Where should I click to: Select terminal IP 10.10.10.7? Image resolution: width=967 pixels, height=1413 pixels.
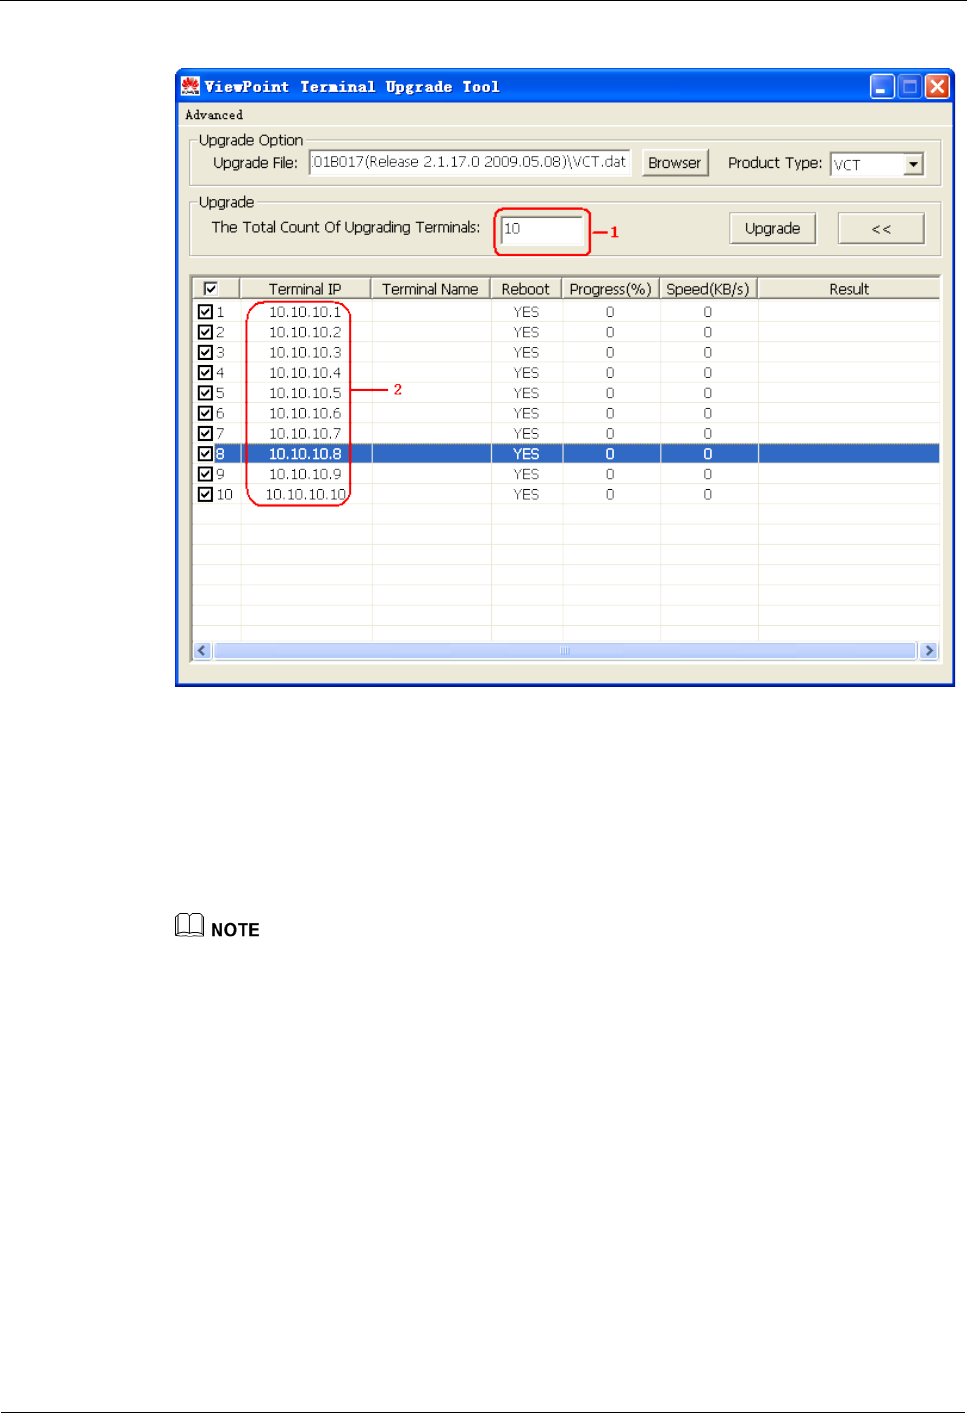(305, 433)
